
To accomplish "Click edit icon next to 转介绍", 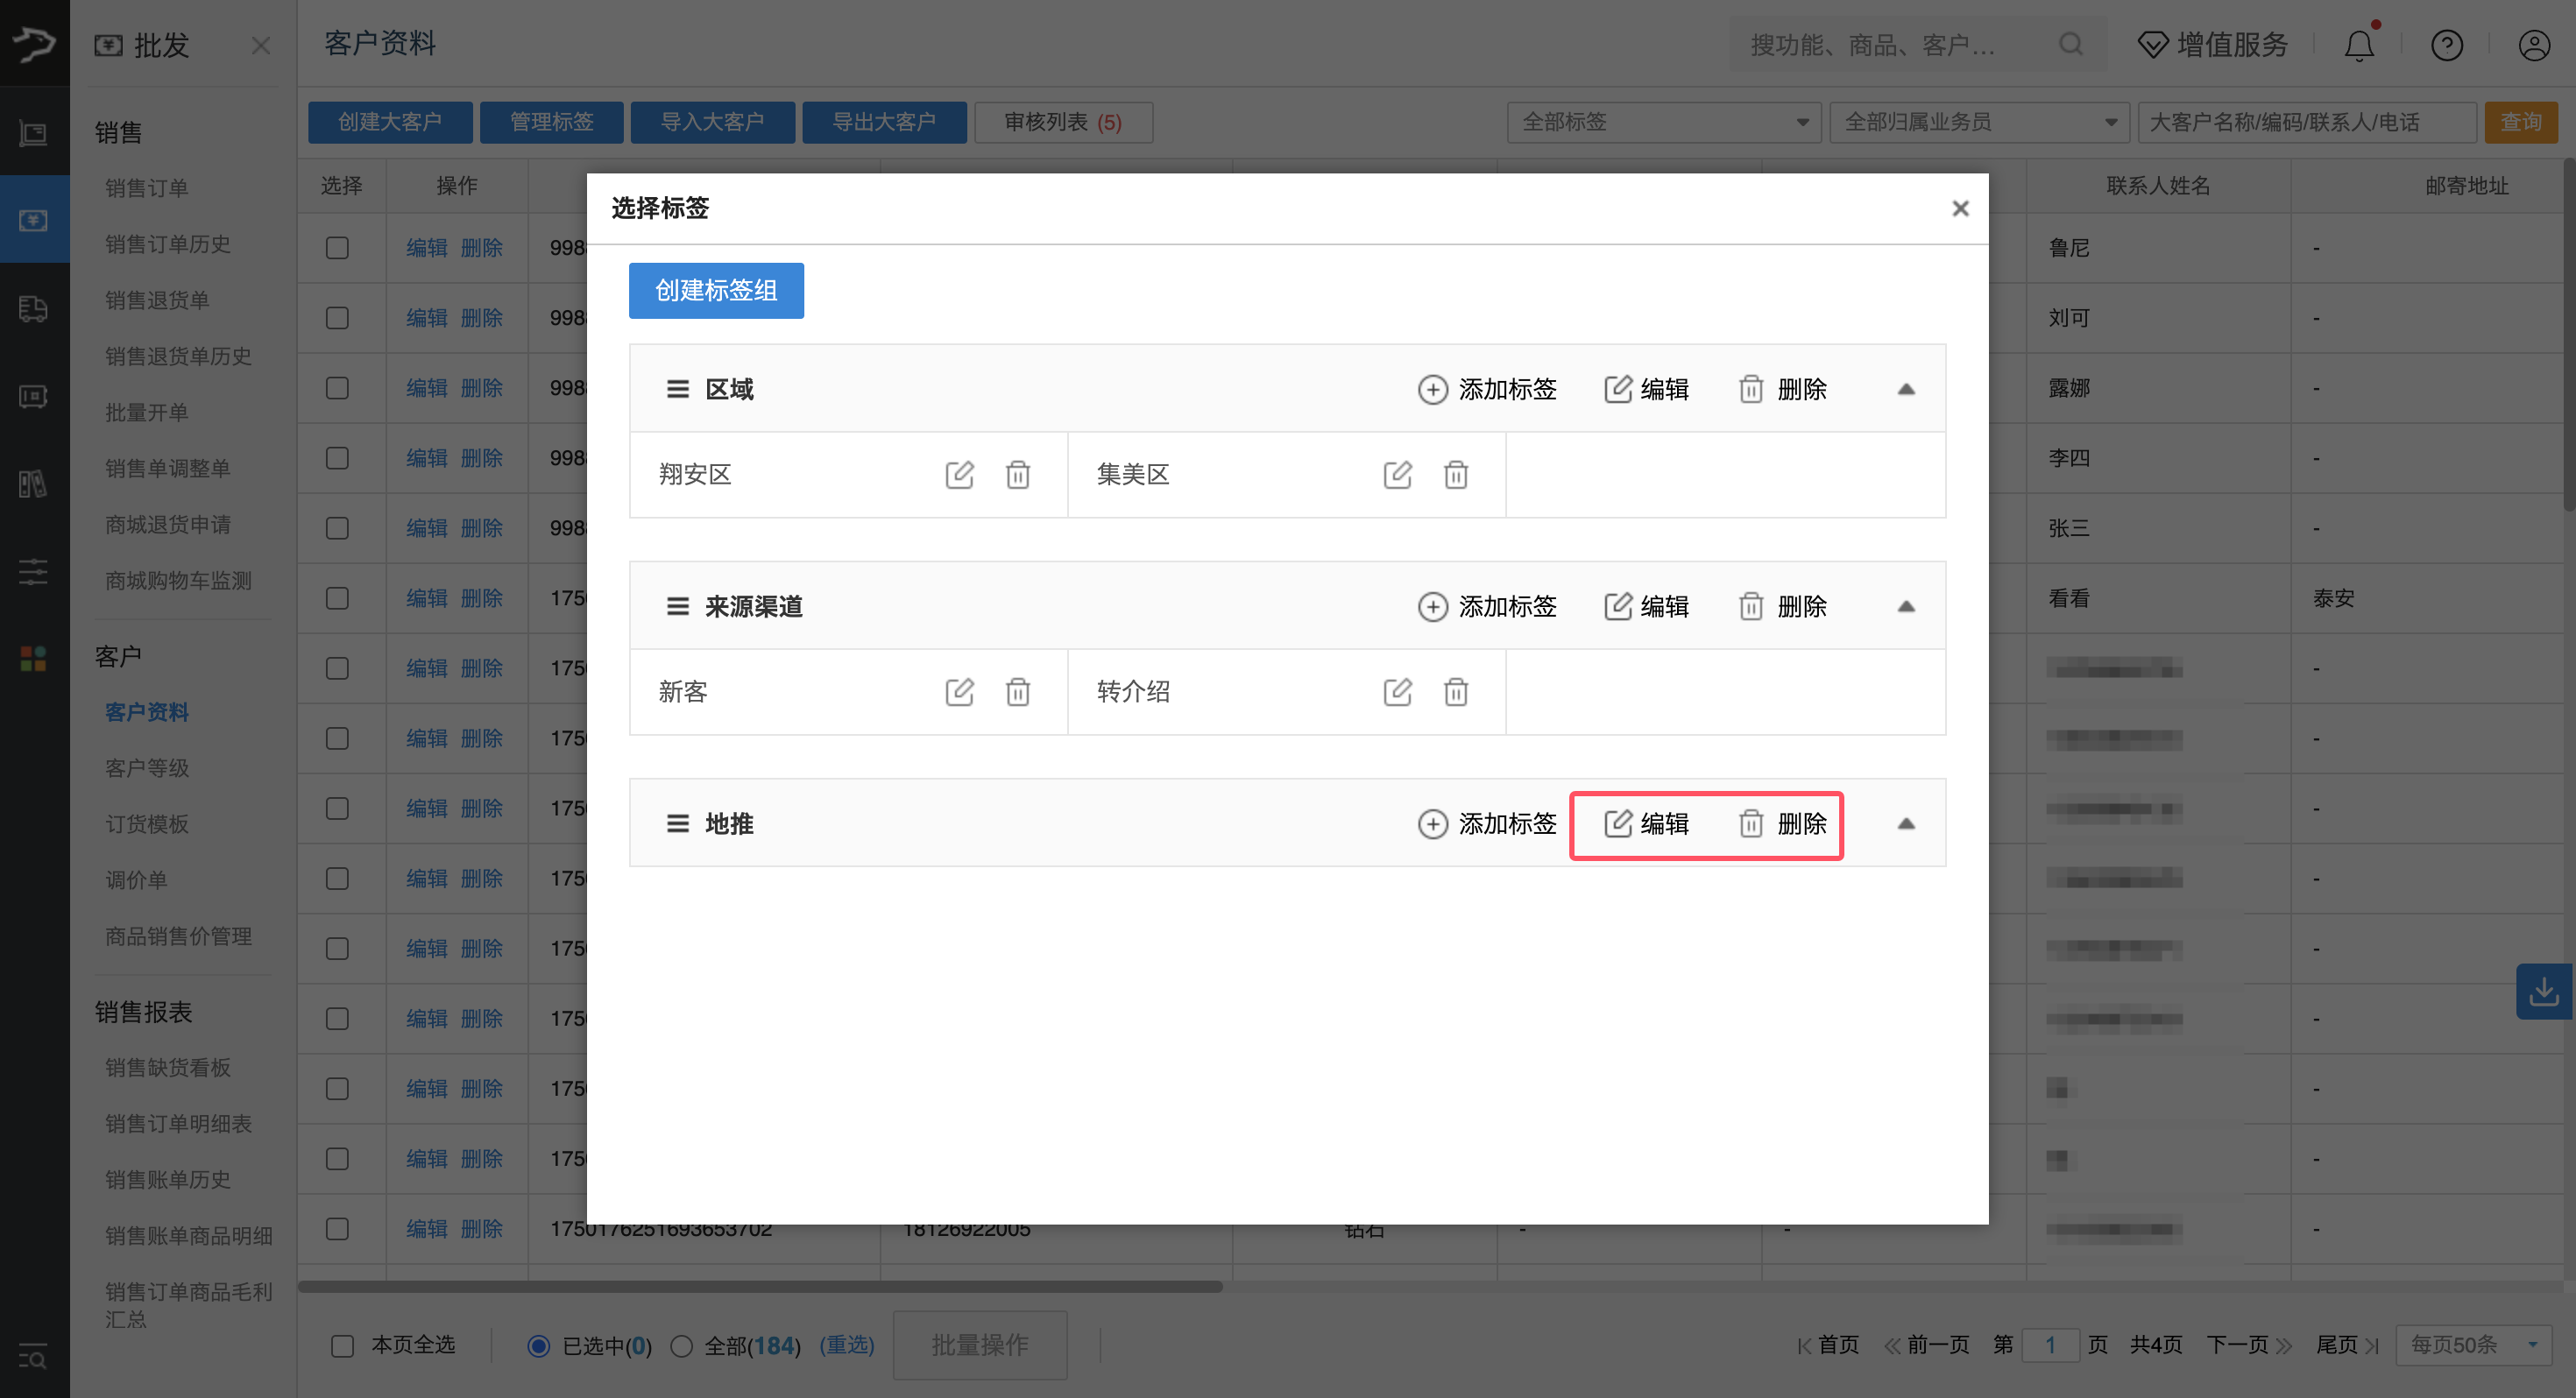I will [1397, 691].
